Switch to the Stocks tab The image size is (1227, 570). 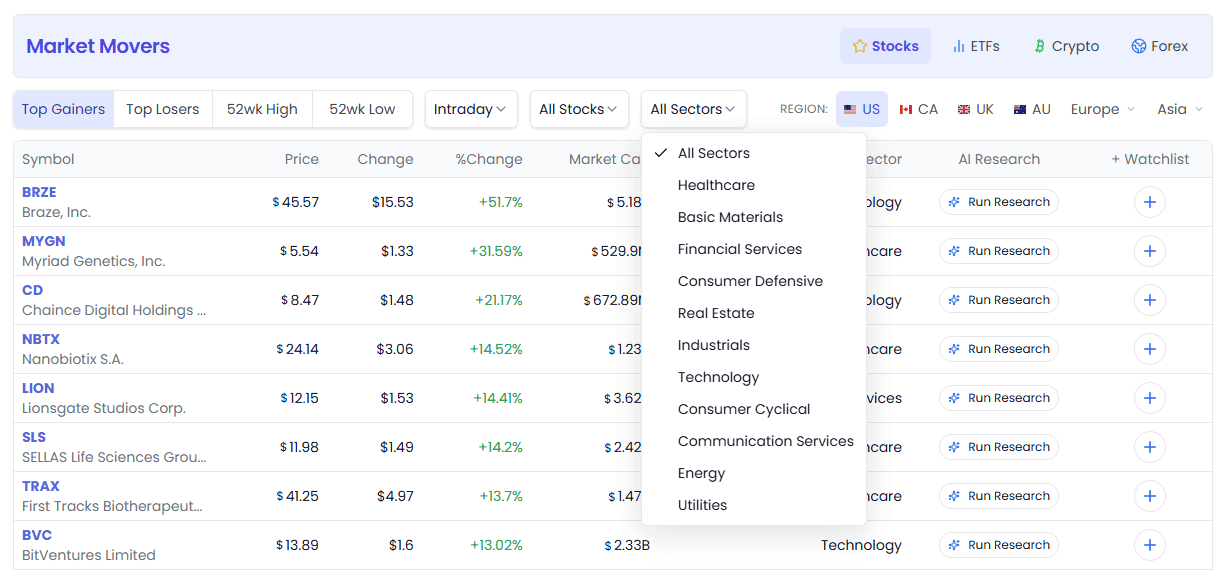point(885,46)
